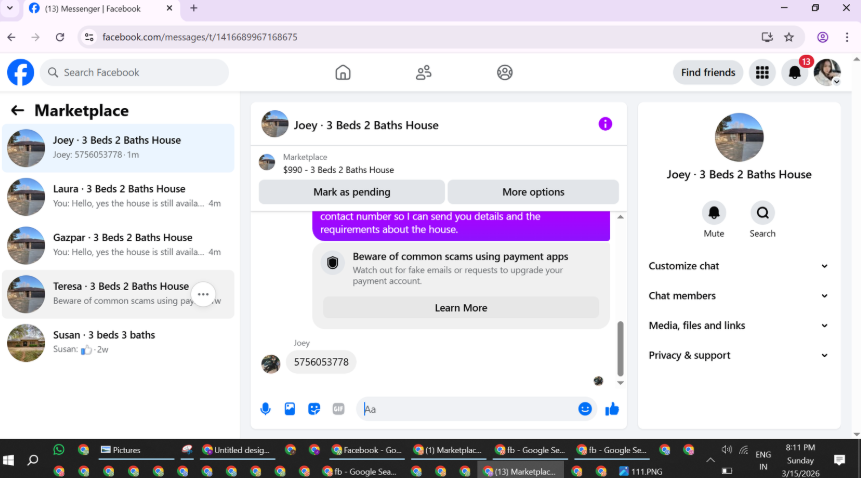Switch to 111.PNG taskbar window
Viewport: 861px width, 478px height.
click(641, 471)
